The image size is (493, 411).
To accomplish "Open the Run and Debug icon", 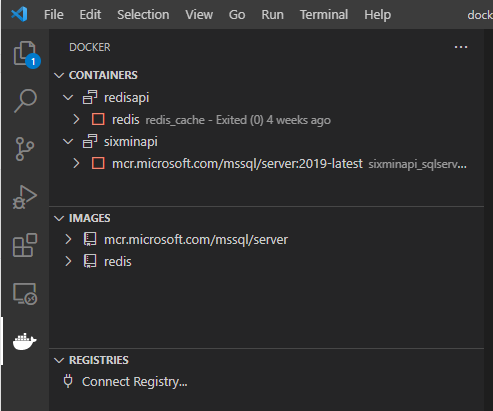I will click(25, 197).
